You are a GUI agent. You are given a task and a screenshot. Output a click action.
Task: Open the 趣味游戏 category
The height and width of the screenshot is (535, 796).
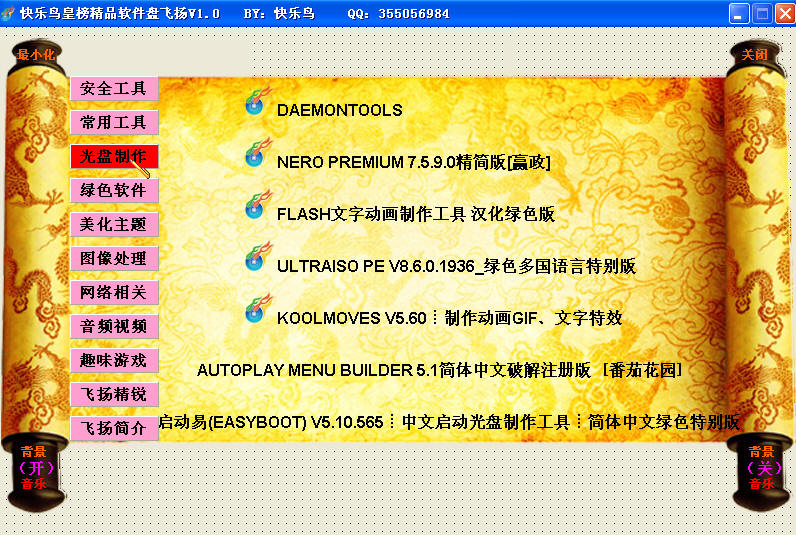coord(114,360)
